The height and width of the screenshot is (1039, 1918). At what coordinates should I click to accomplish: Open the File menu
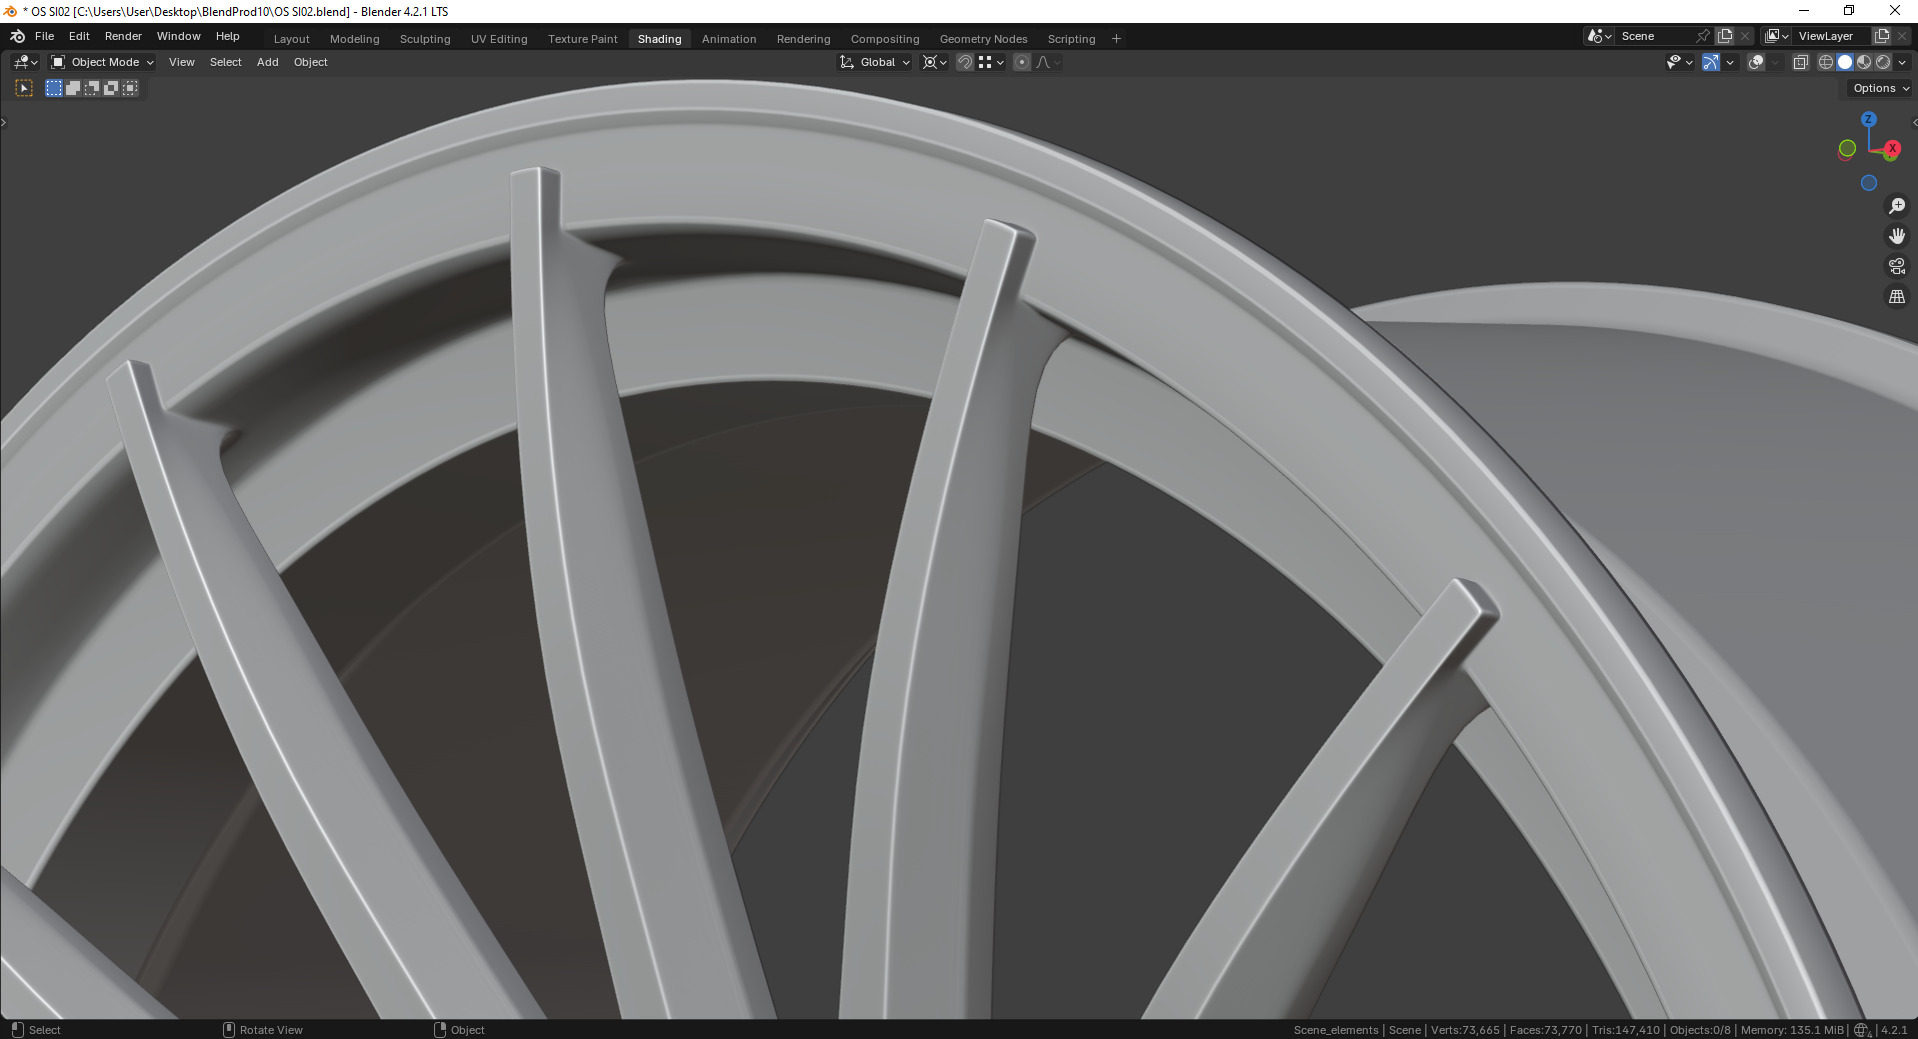pos(44,36)
